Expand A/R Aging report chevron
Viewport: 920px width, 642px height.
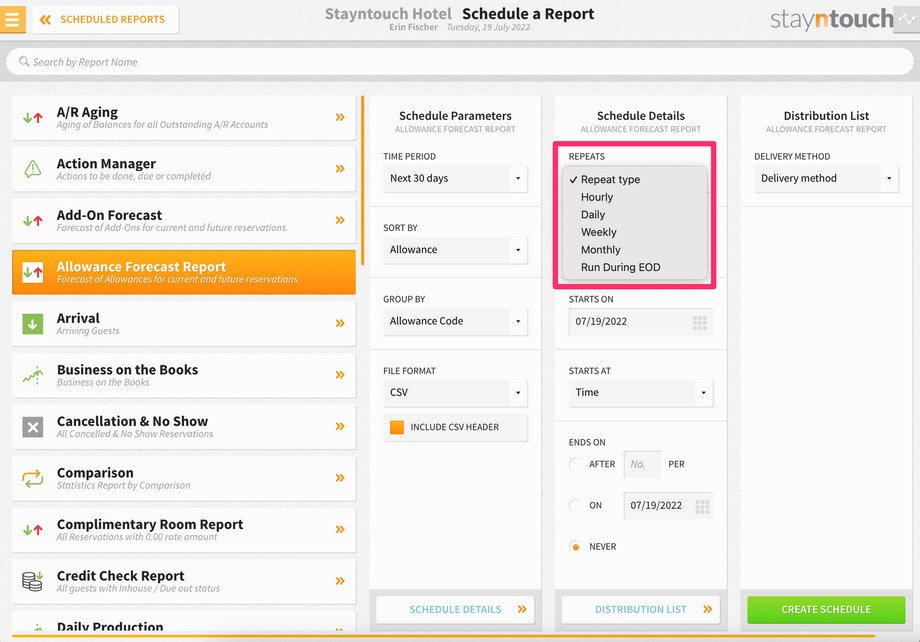coord(340,117)
